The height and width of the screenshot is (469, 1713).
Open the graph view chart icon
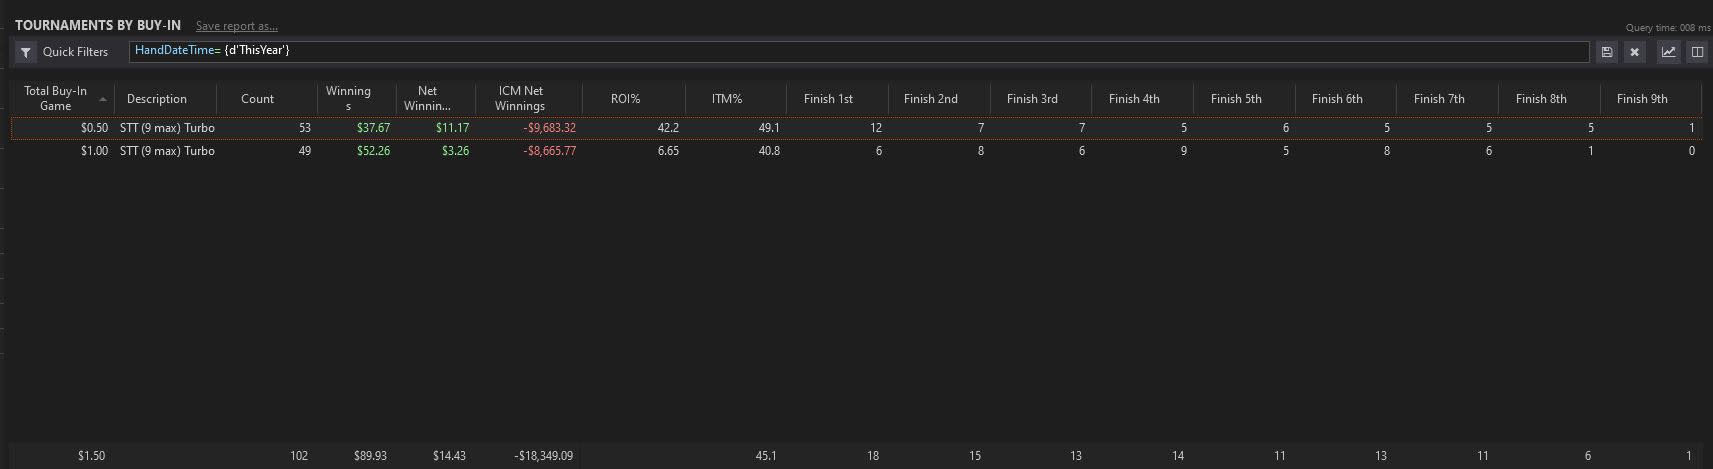1669,52
